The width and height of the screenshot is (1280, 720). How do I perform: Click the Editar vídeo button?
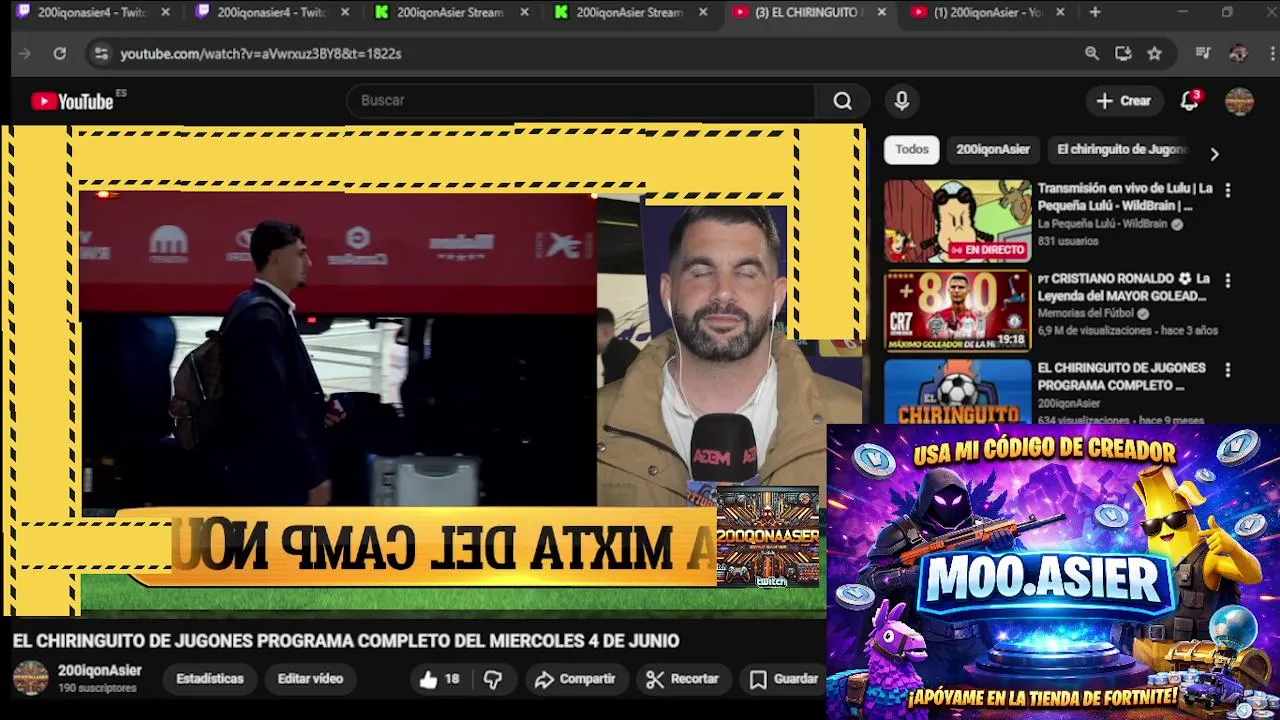click(310, 679)
